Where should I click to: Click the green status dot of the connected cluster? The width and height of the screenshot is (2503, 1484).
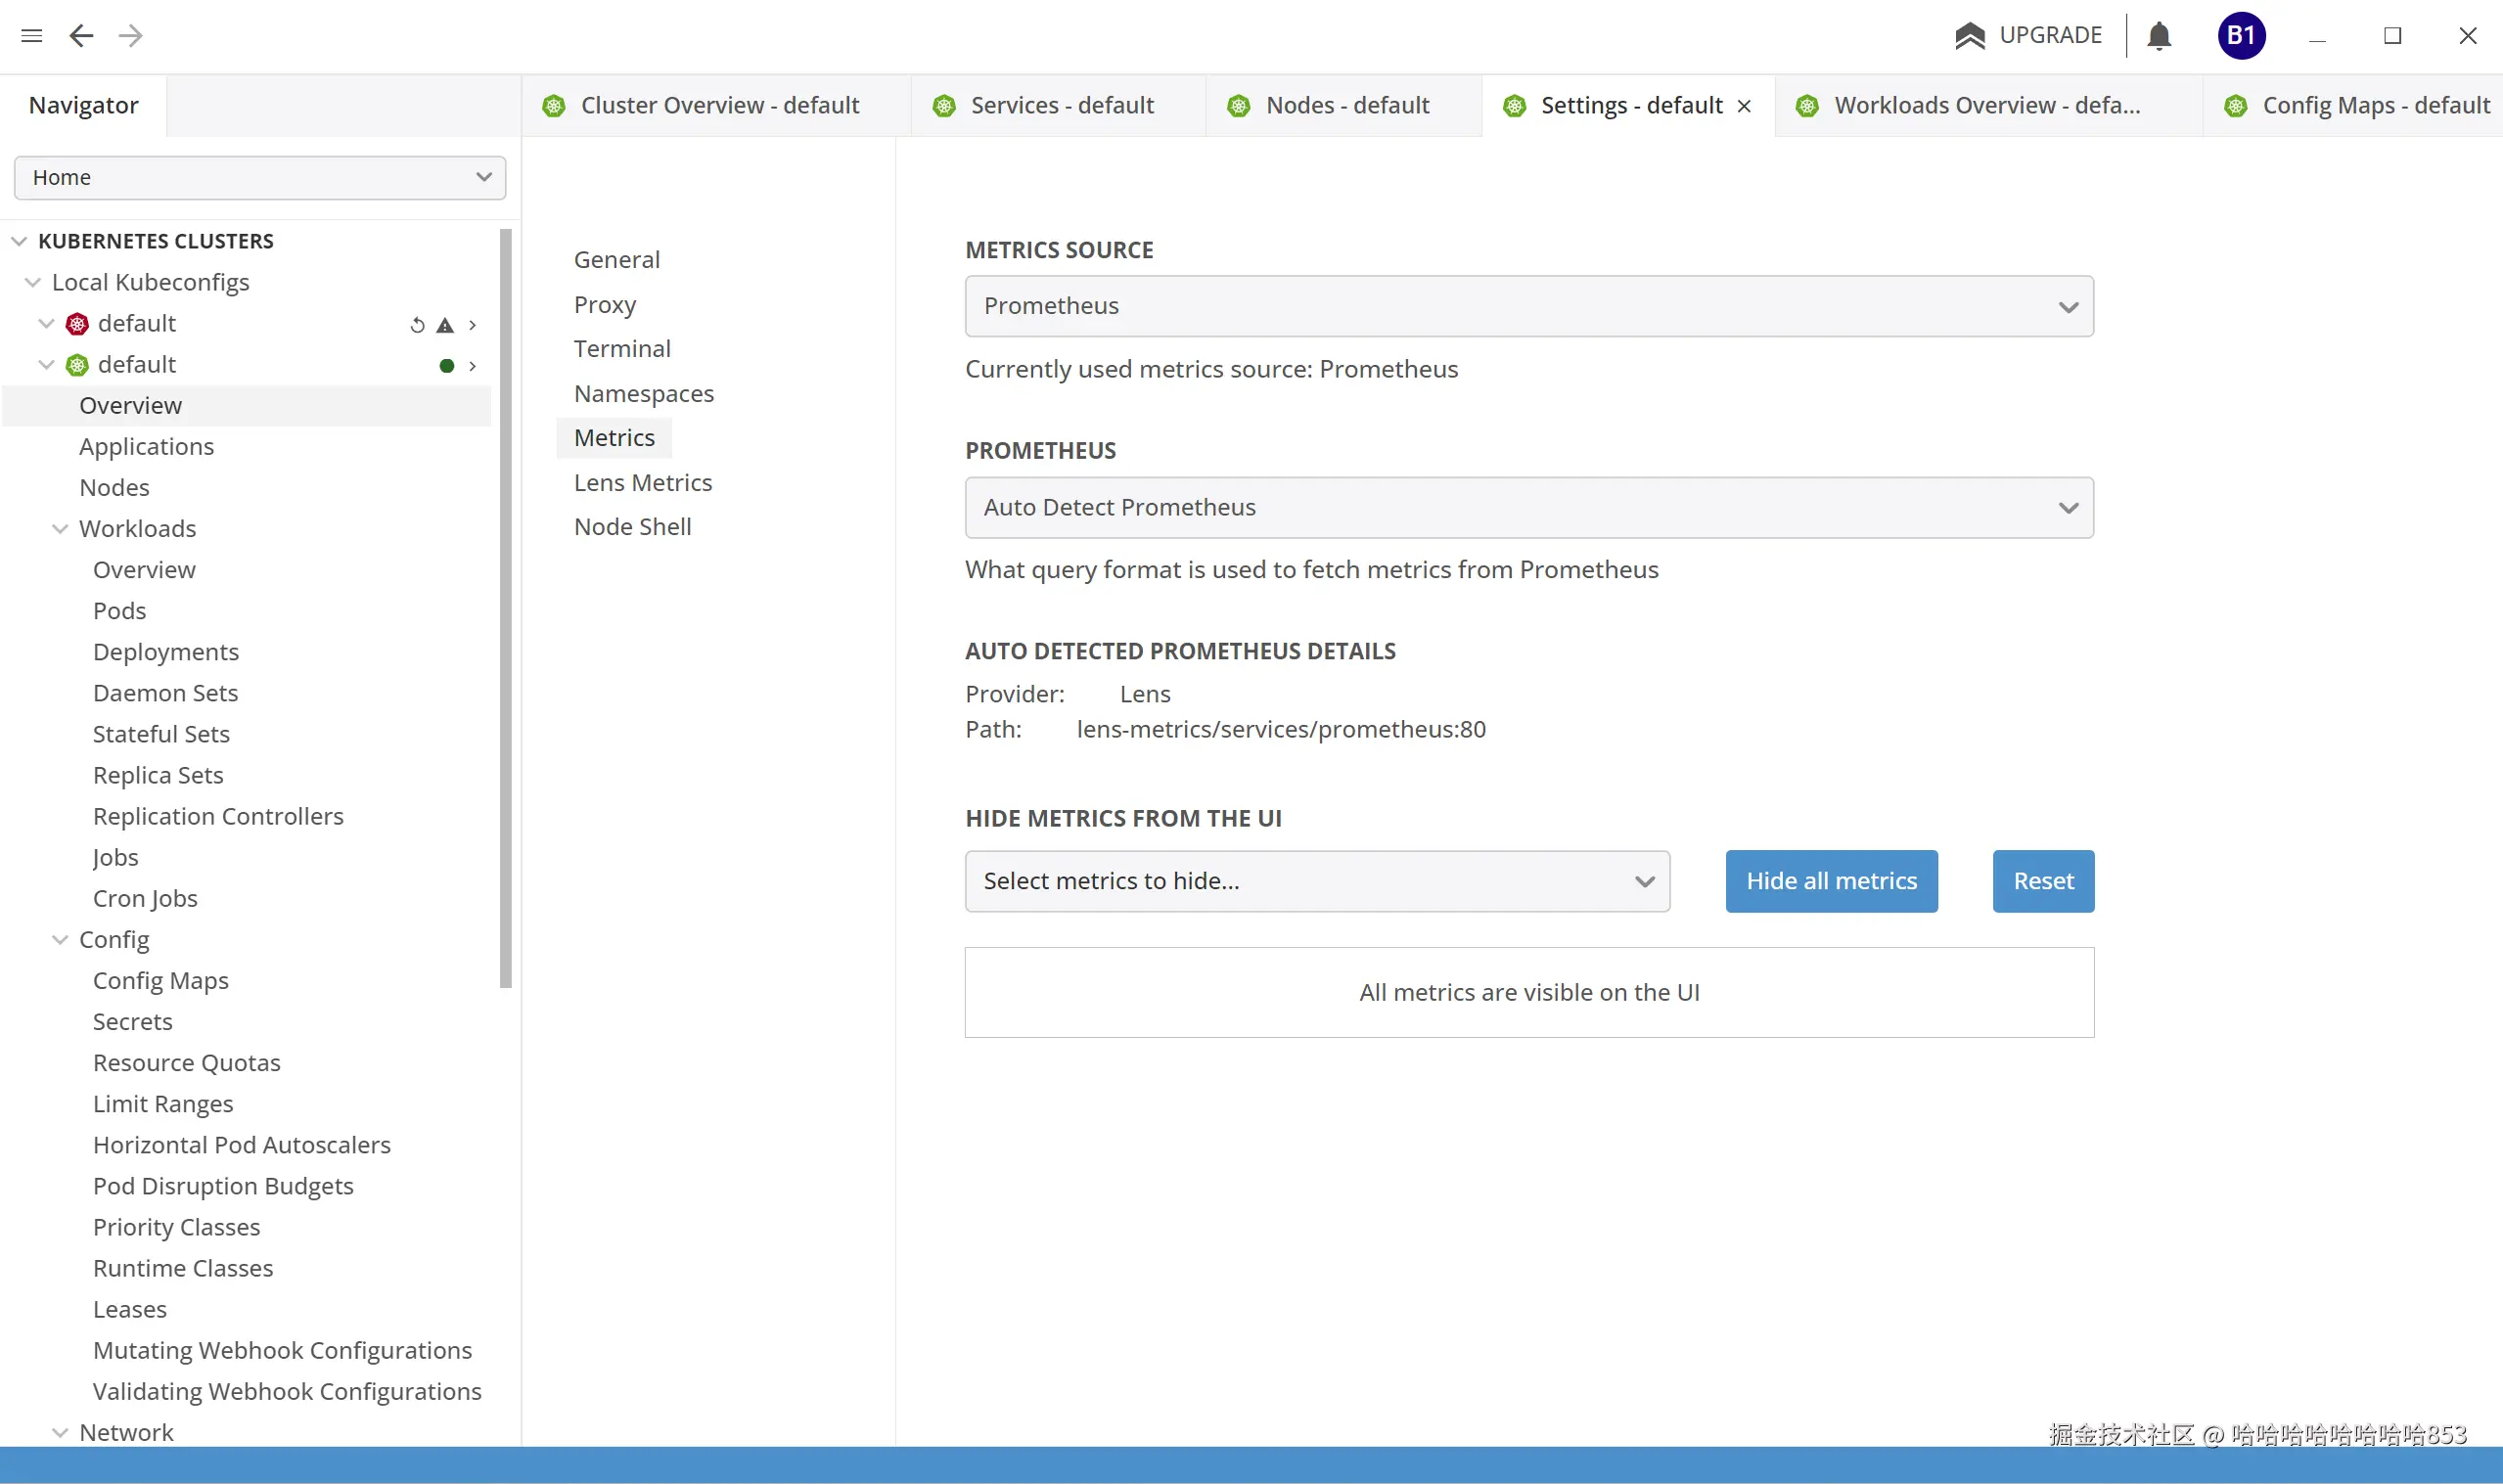coord(447,366)
